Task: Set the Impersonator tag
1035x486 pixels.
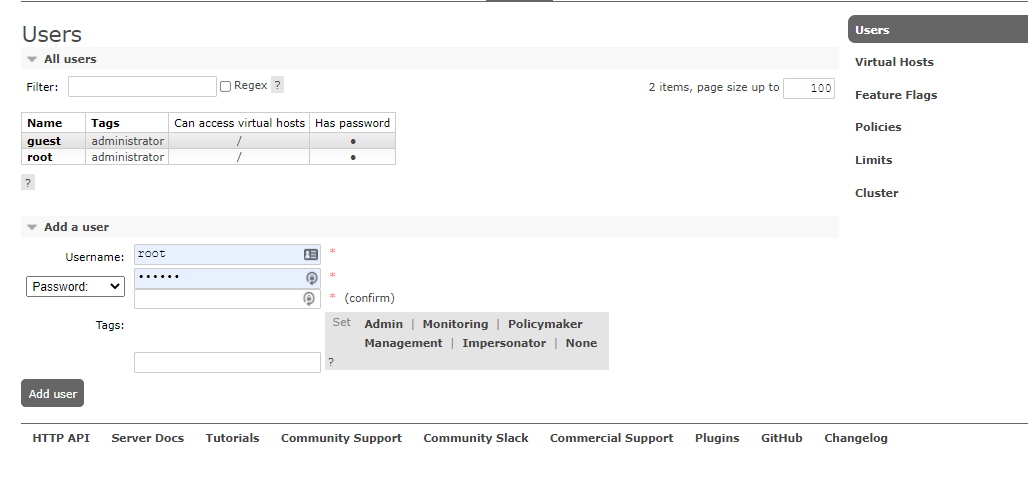Action: coord(504,343)
